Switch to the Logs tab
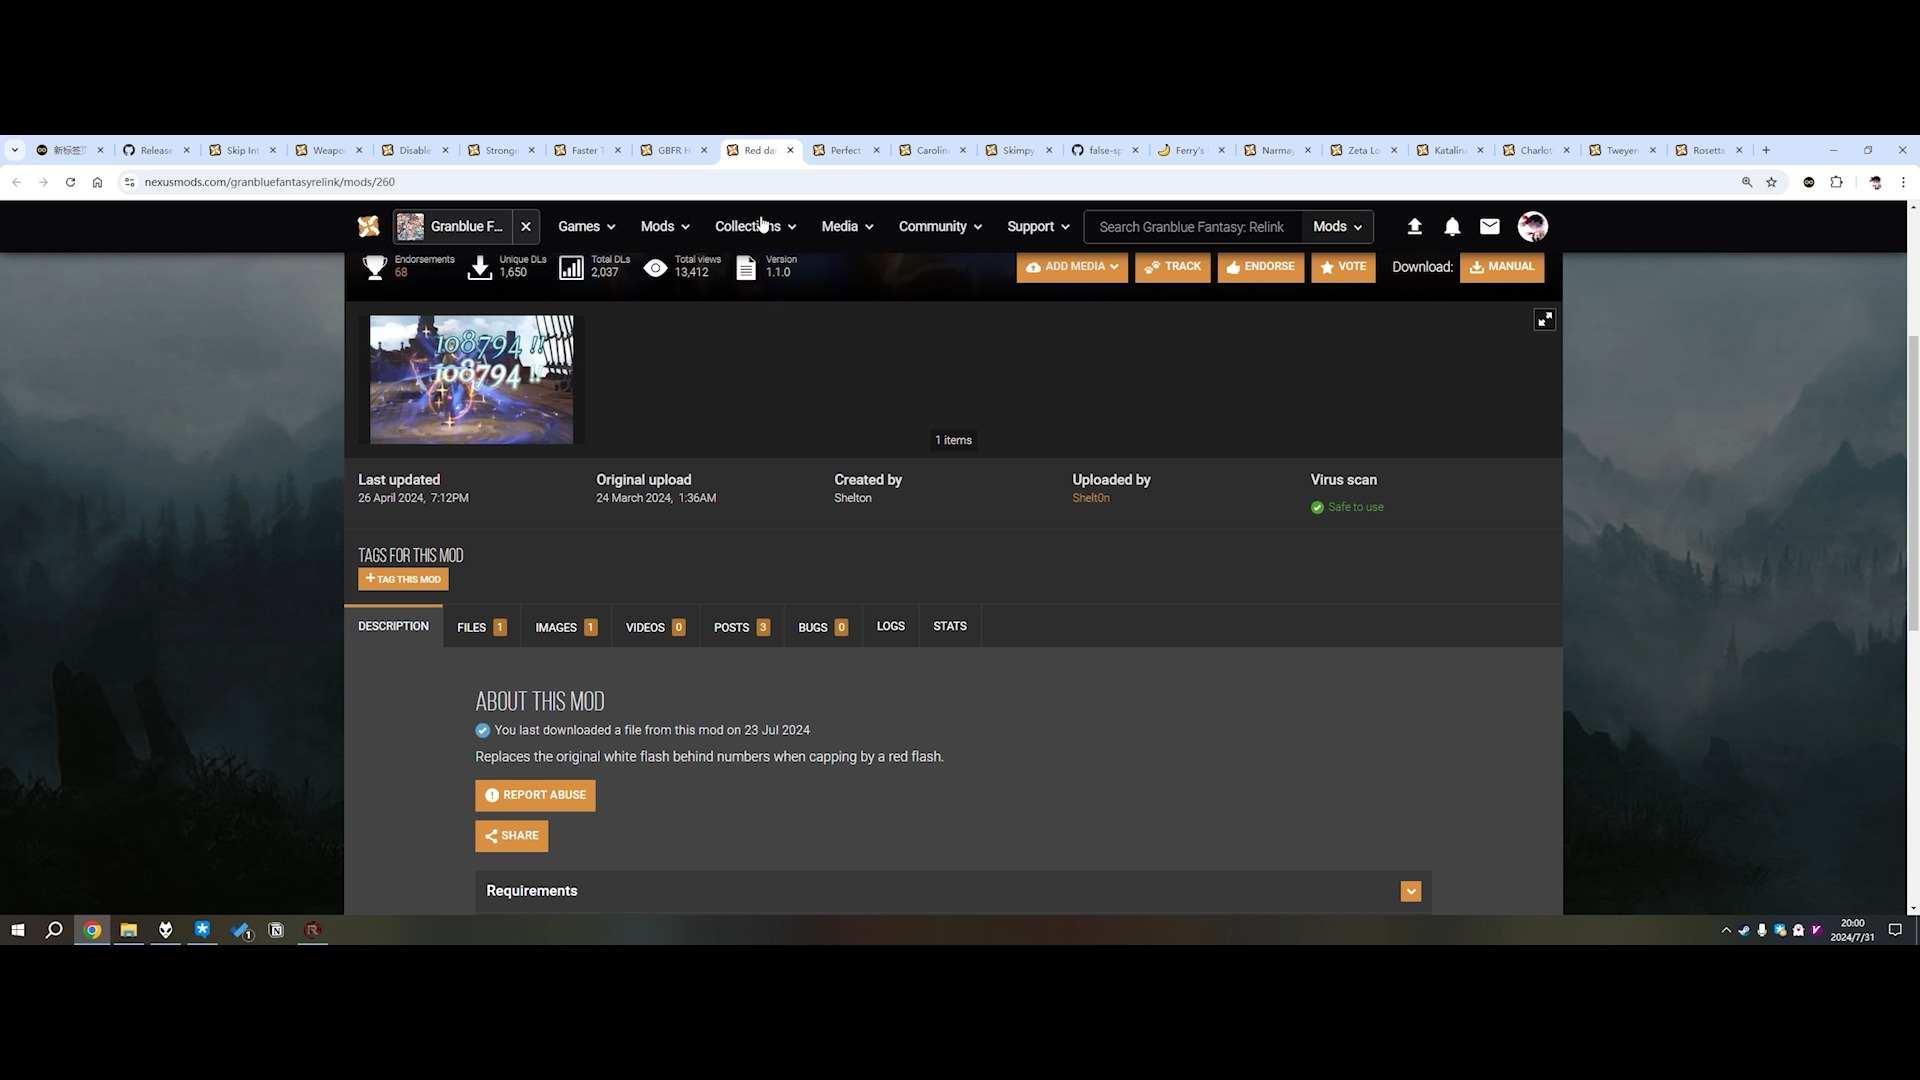Viewport: 1920px width, 1080px height. coord(890,626)
